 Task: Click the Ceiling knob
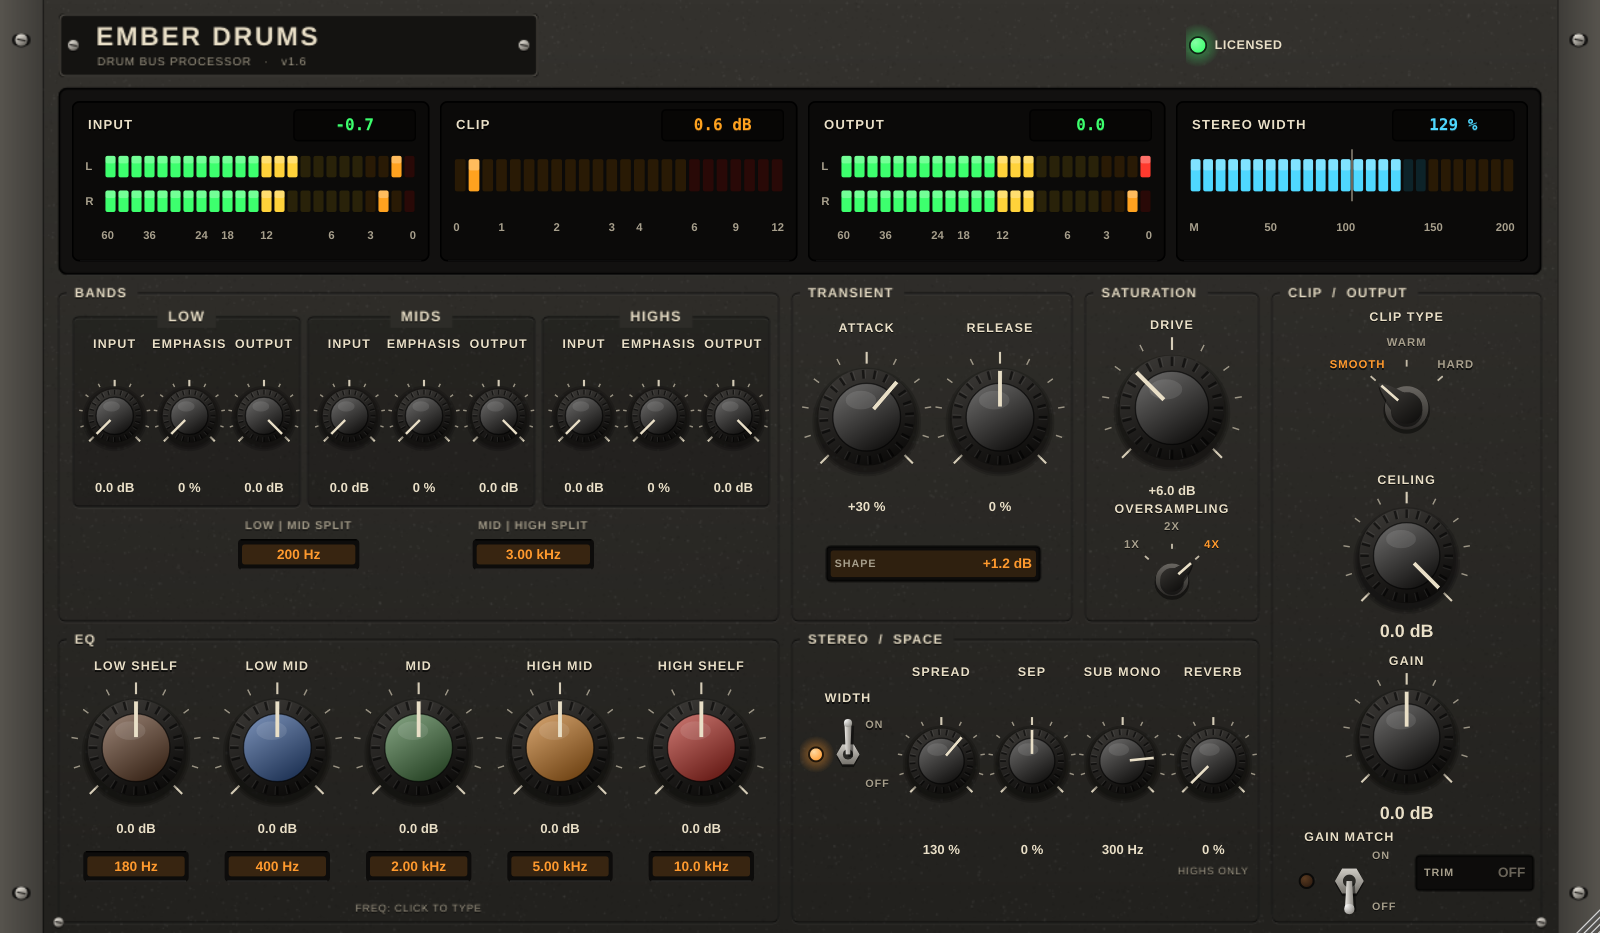pyautogui.click(x=1406, y=557)
